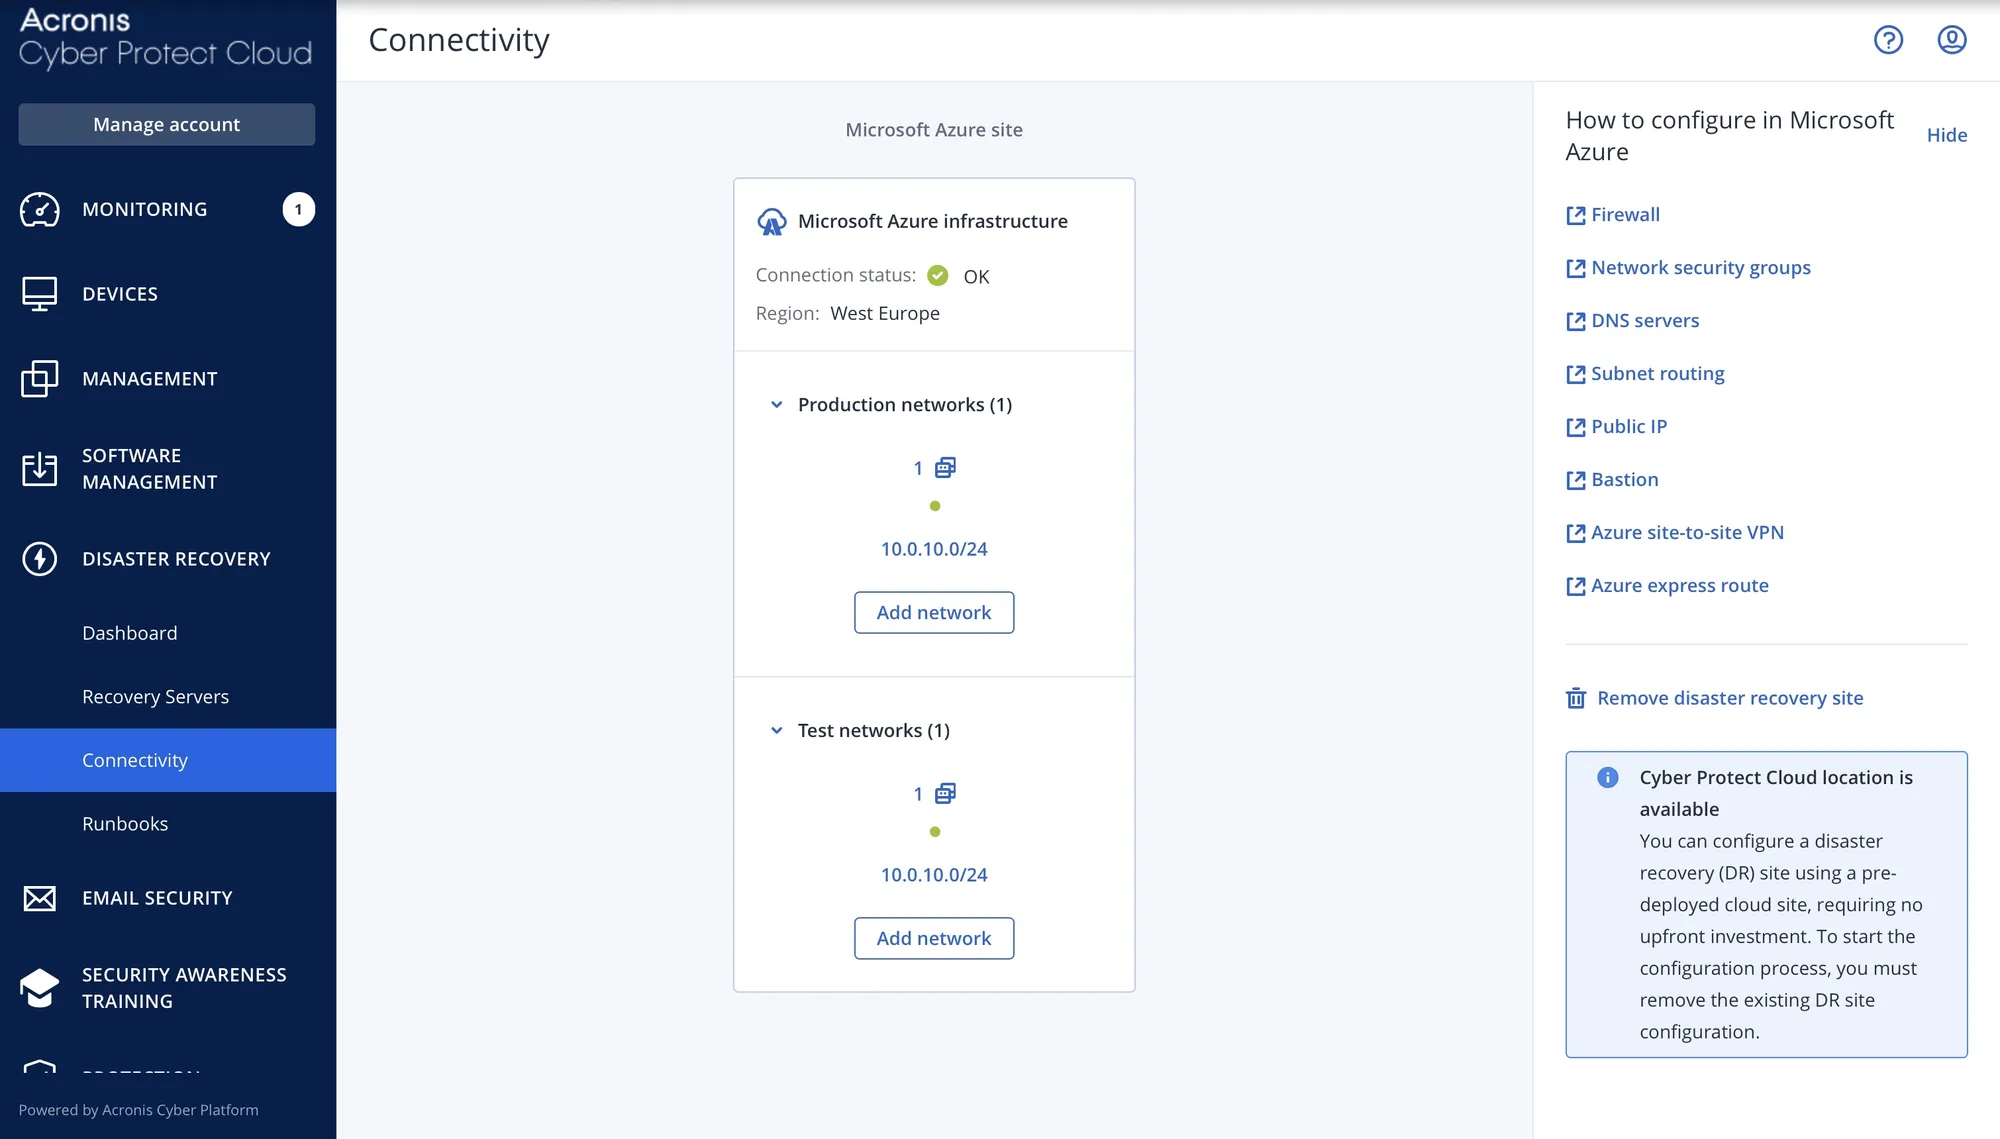Click the production network servers icon
This screenshot has width=2000, height=1139.
pos(945,468)
